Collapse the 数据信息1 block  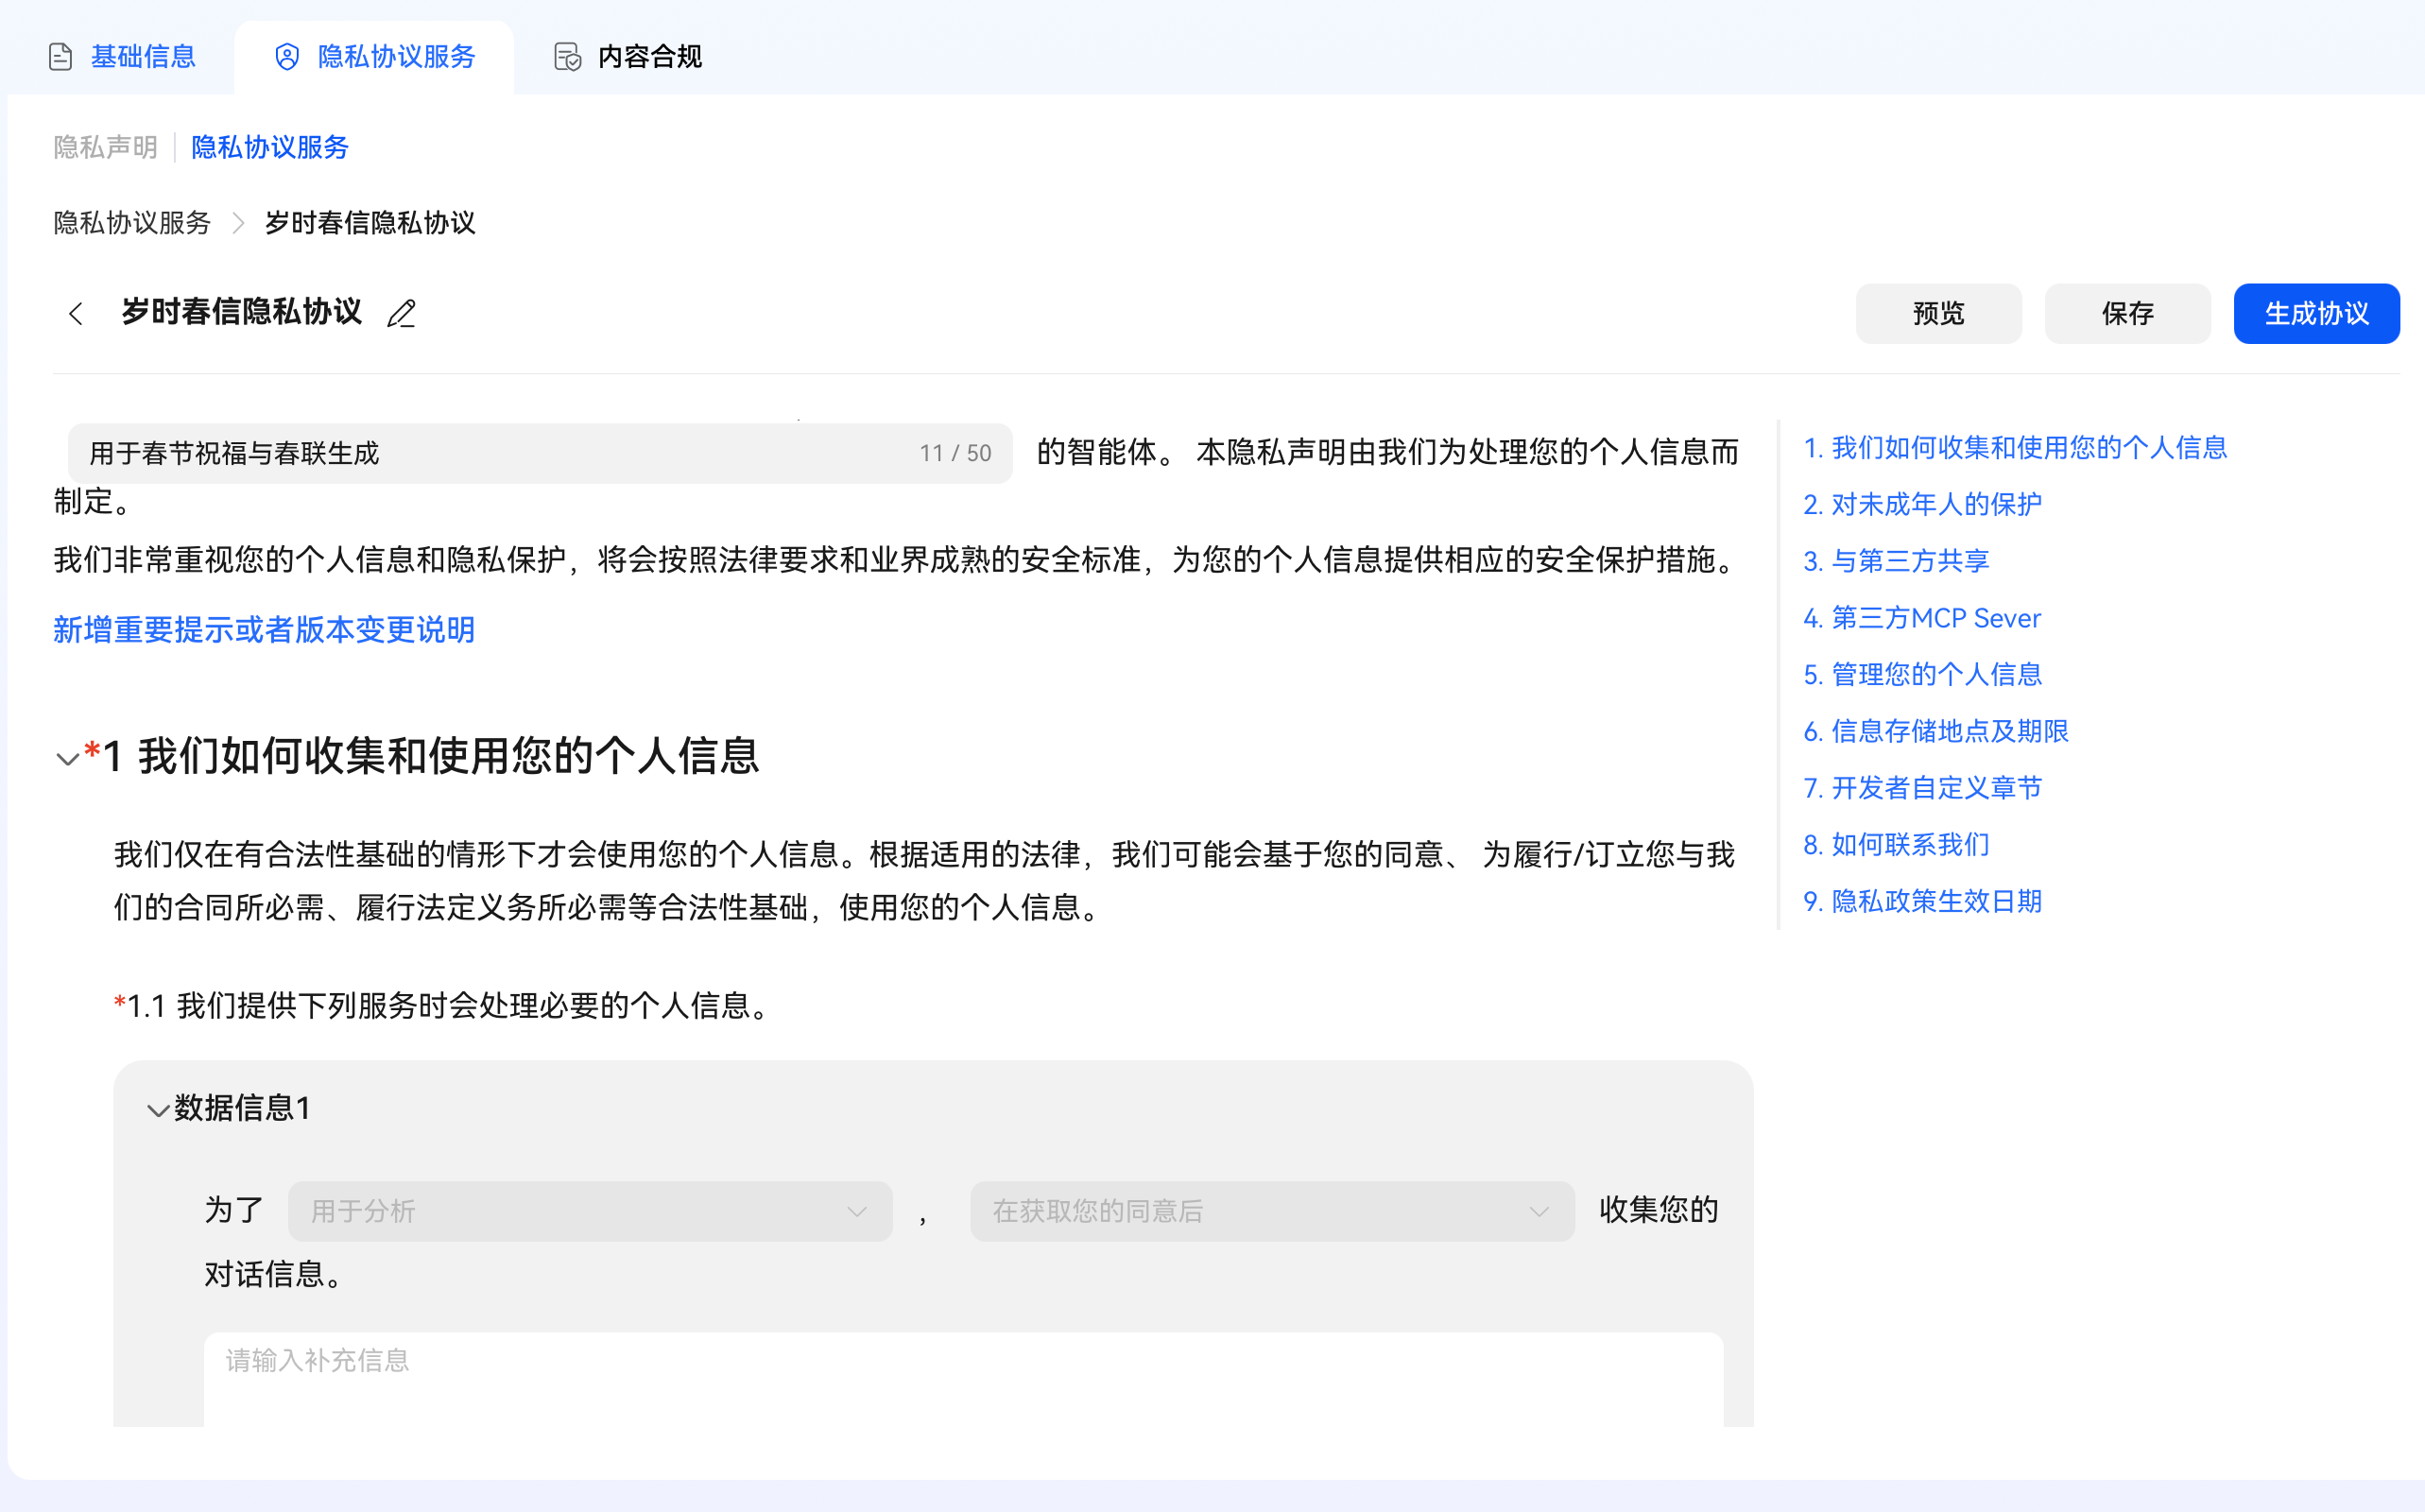[x=158, y=1110]
